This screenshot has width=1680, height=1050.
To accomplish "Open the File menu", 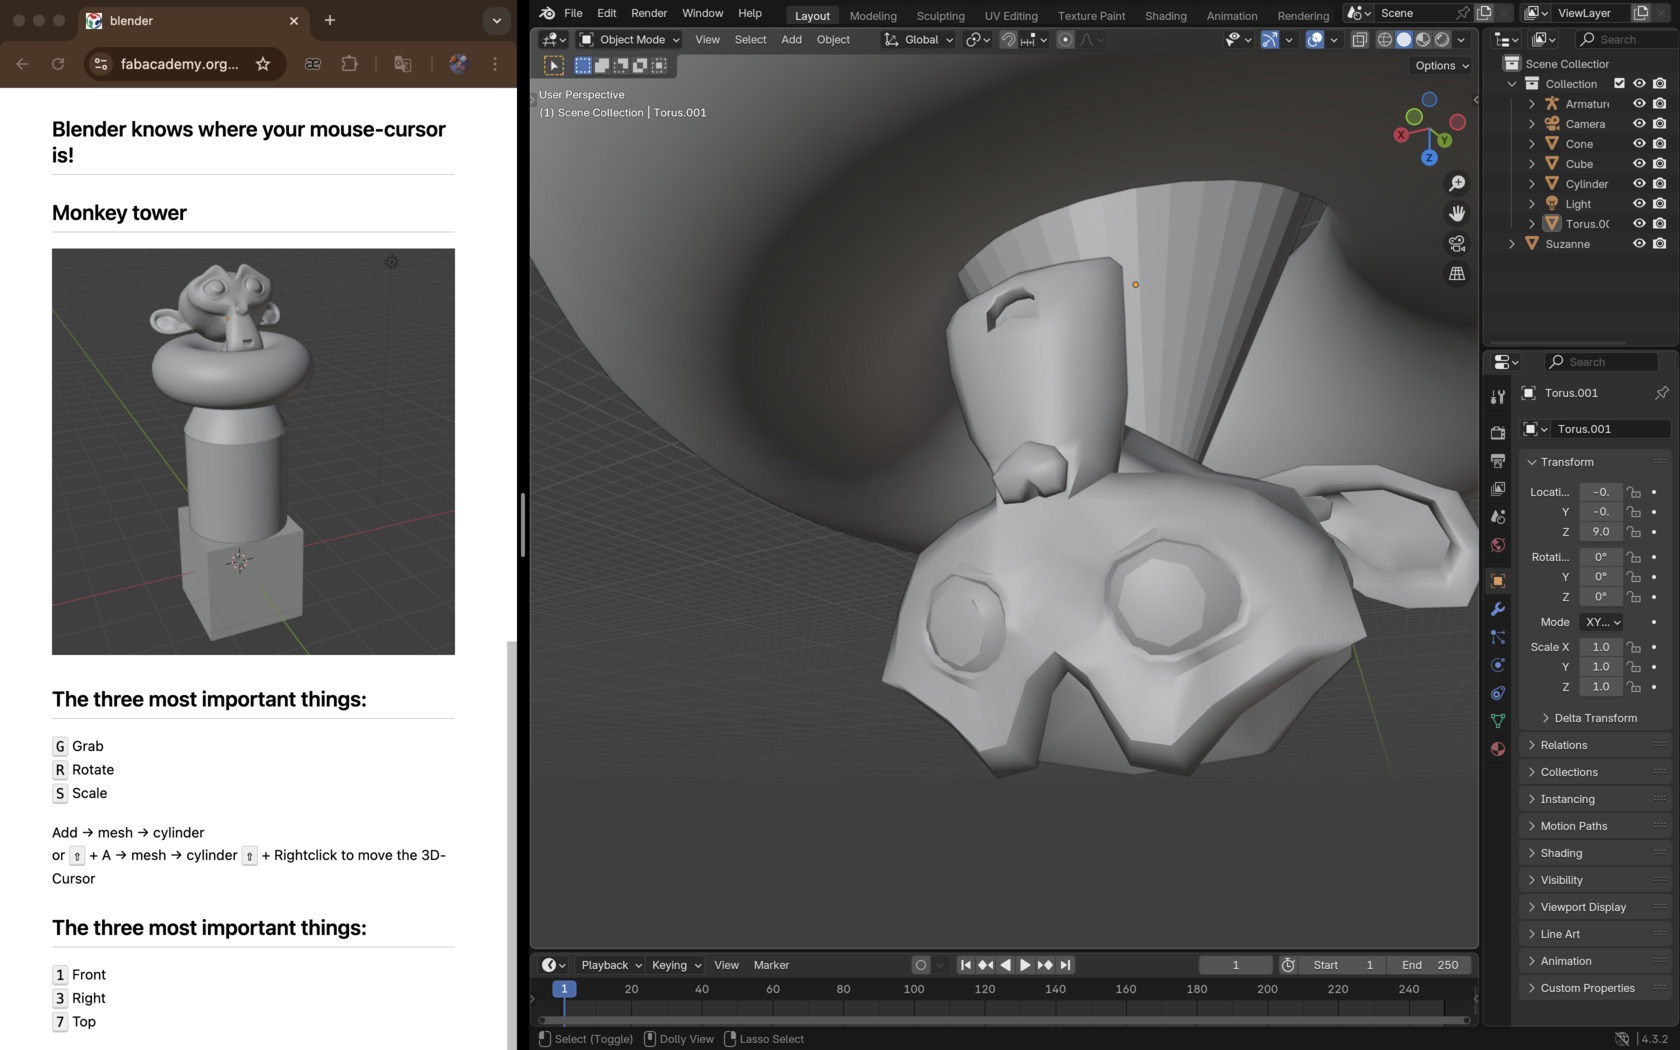I will pyautogui.click(x=573, y=13).
